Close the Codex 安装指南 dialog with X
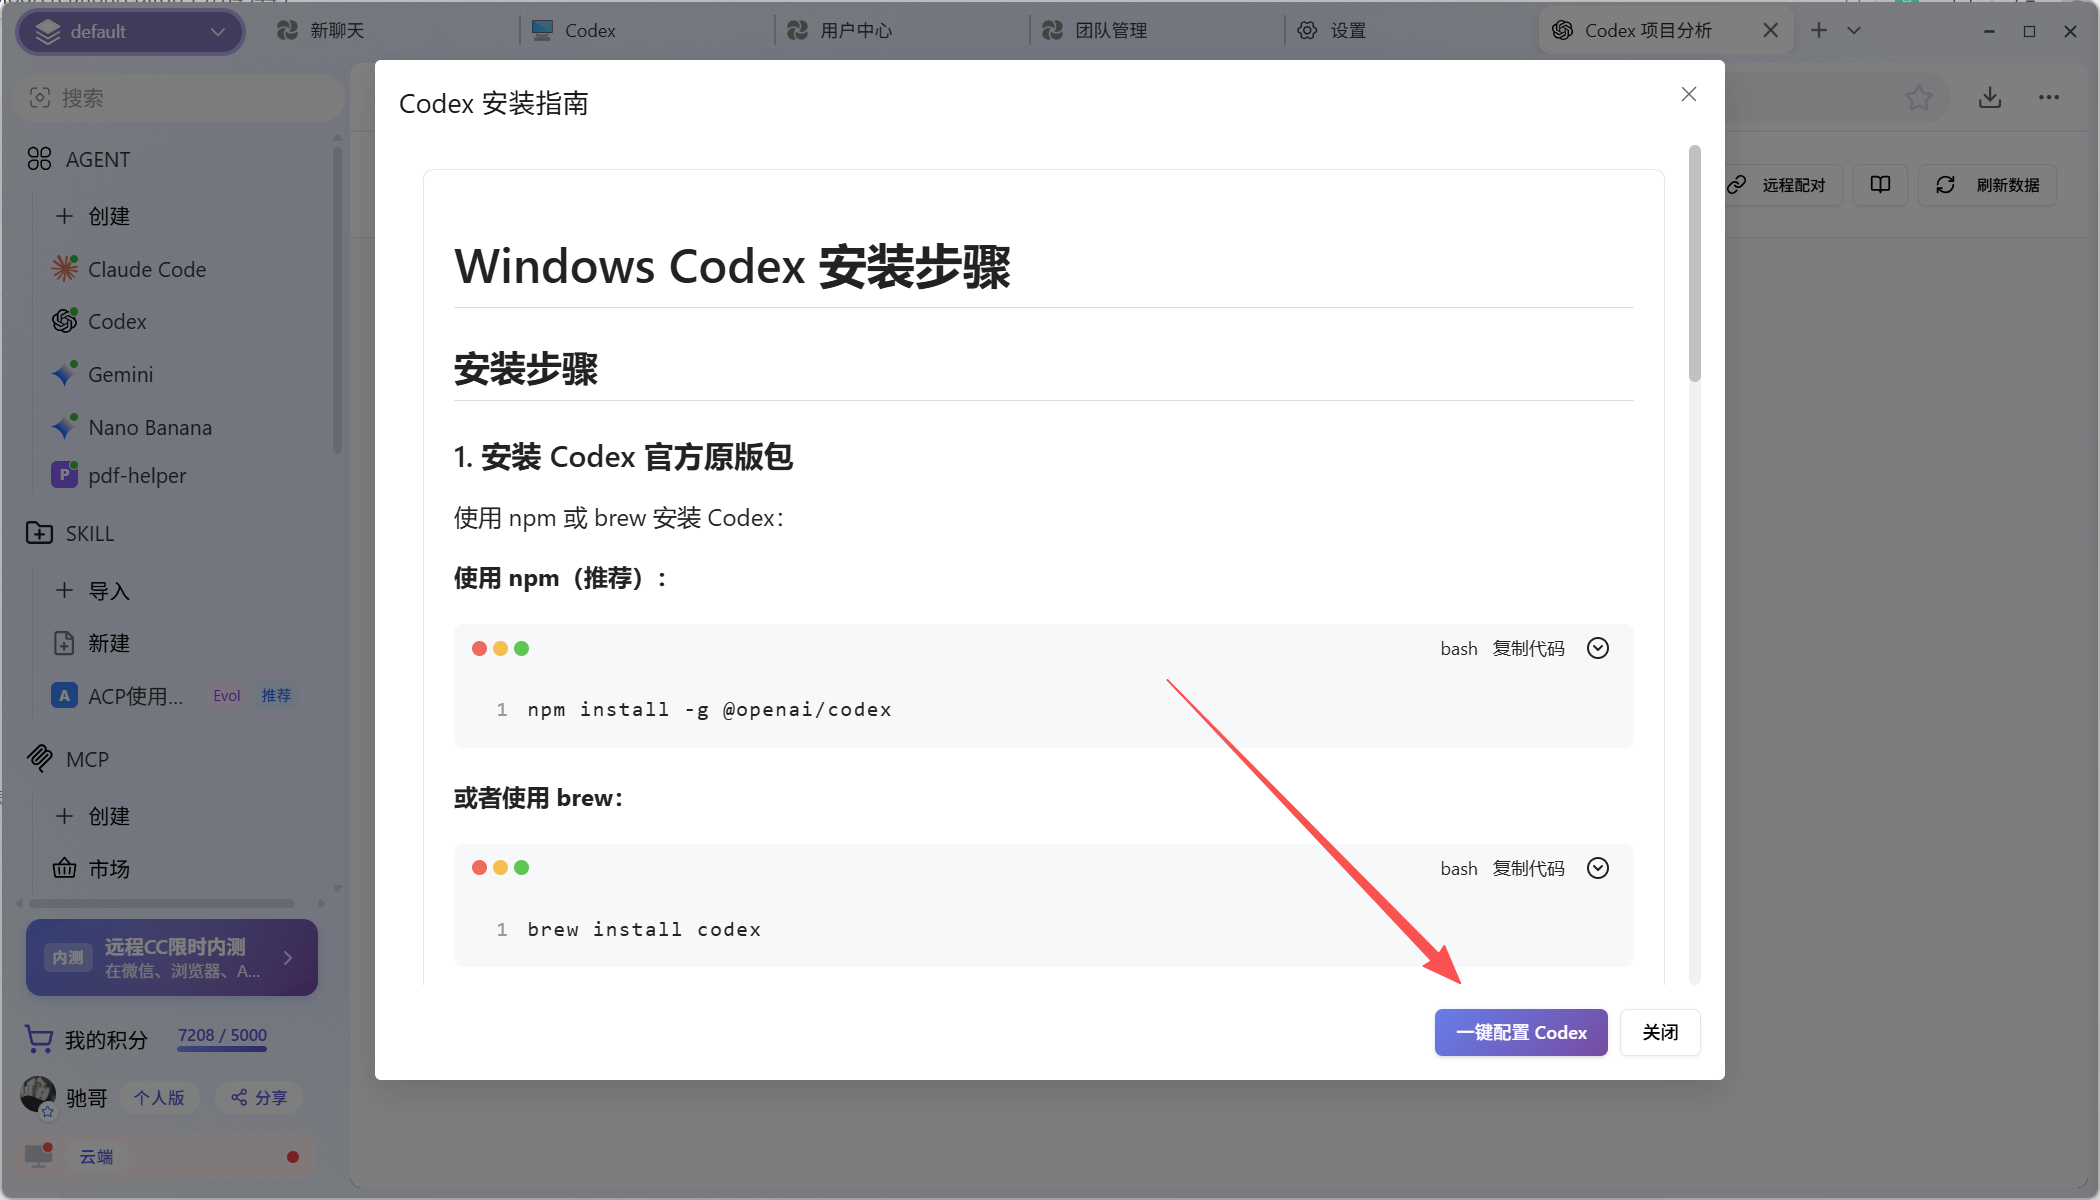Viewport: 2100px width, 1200px height. pyautogui.click(x=1688, y=94)
